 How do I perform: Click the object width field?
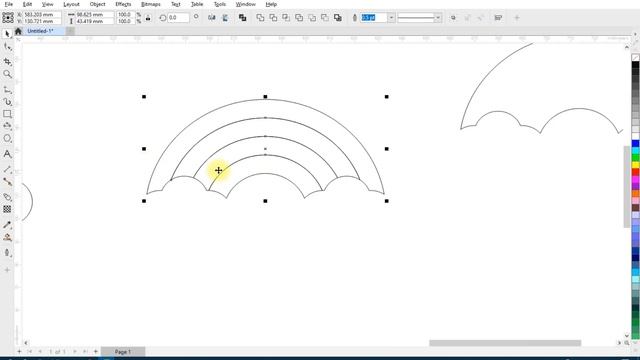95,14
